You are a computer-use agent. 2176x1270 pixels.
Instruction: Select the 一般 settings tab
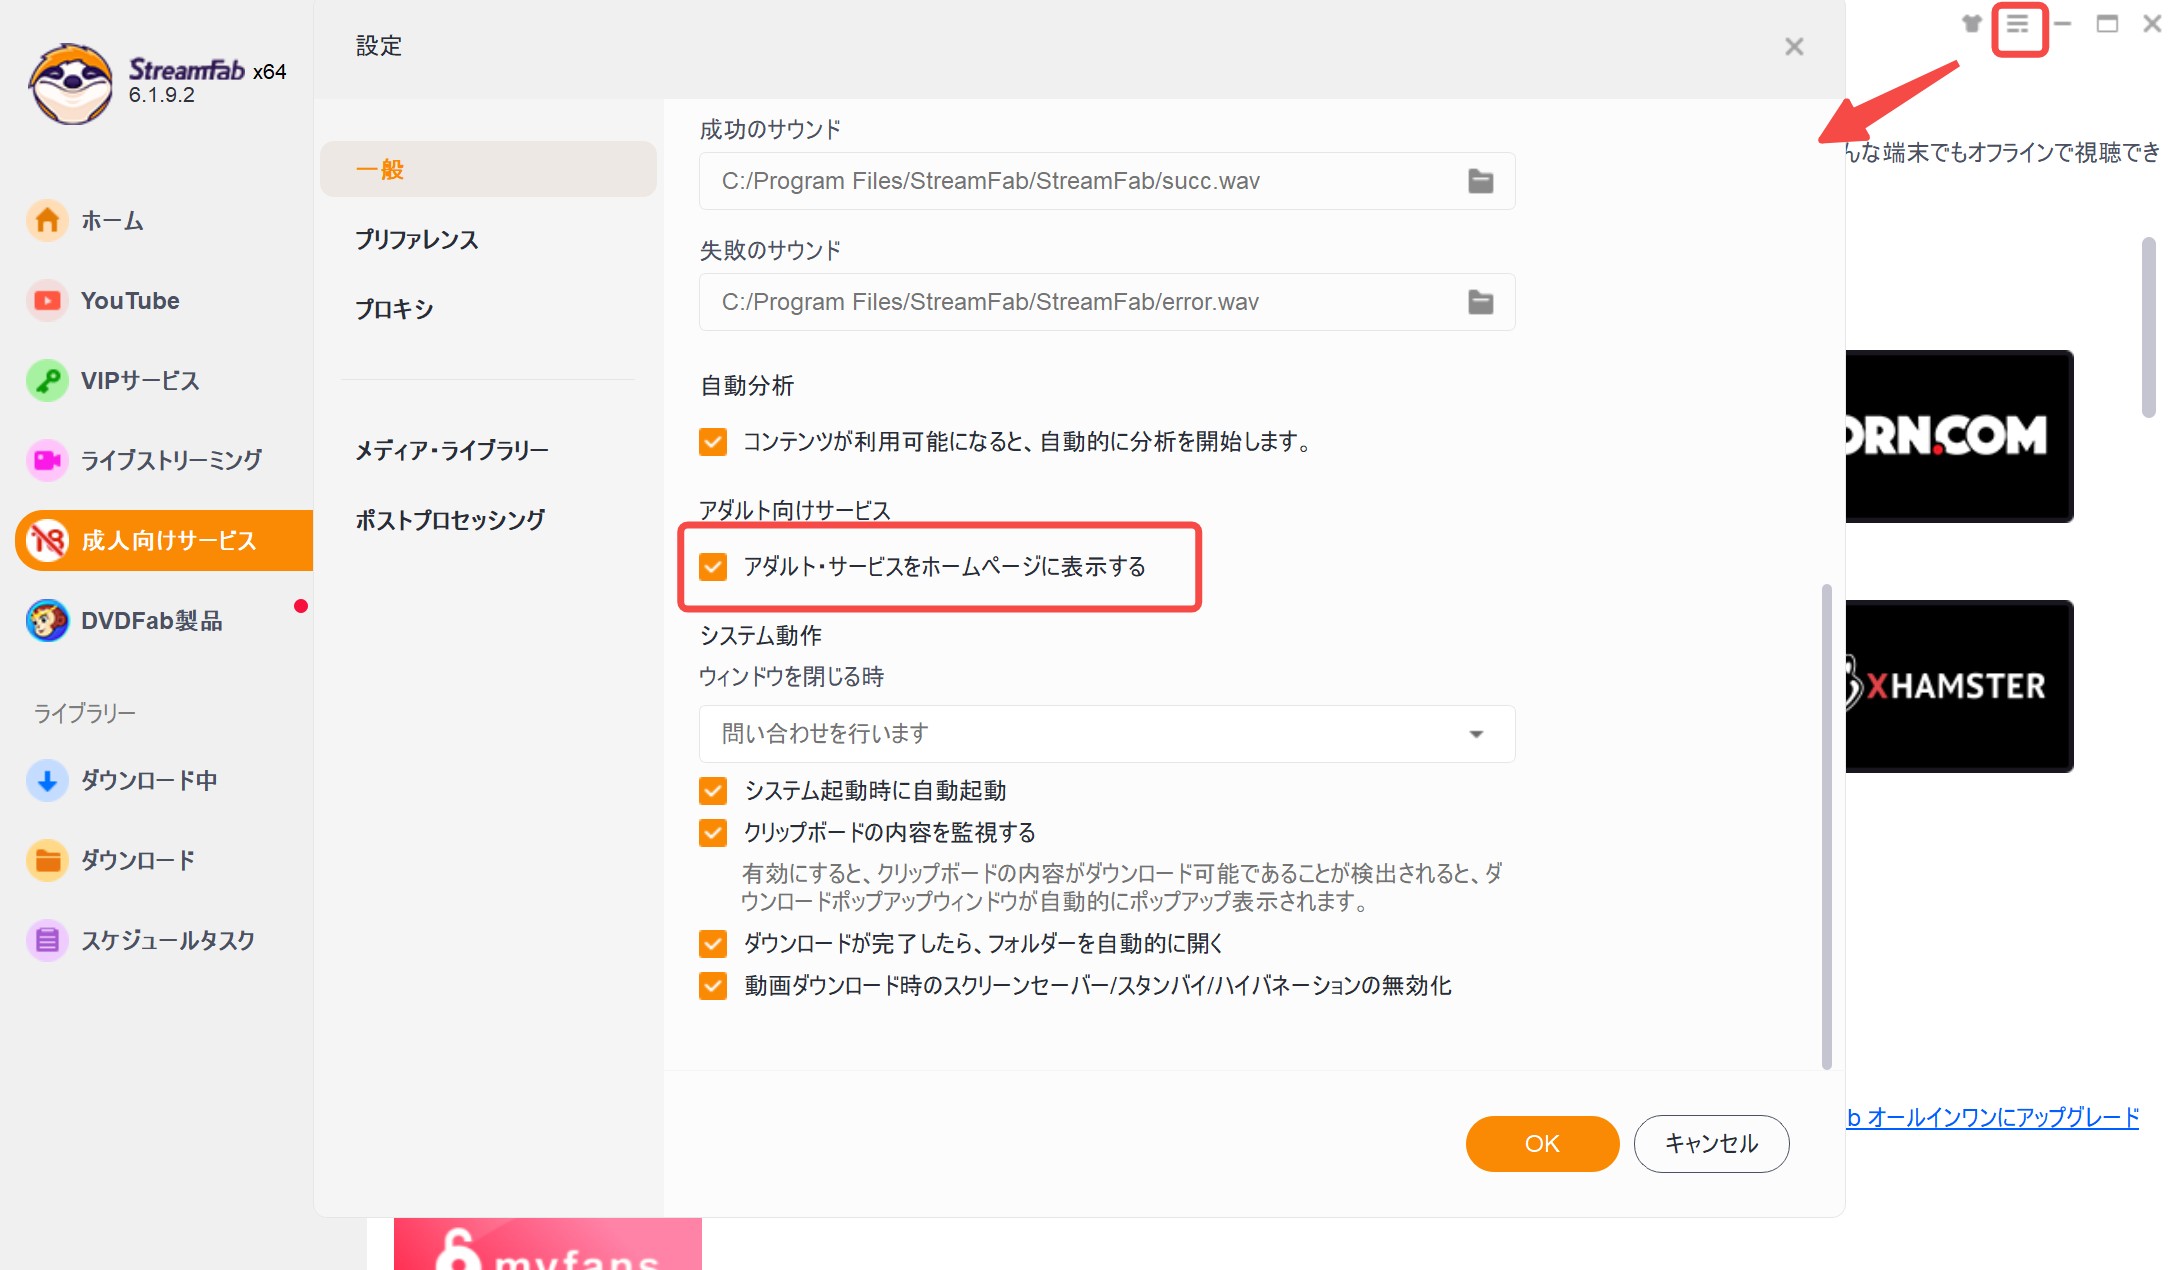(488, 169)
